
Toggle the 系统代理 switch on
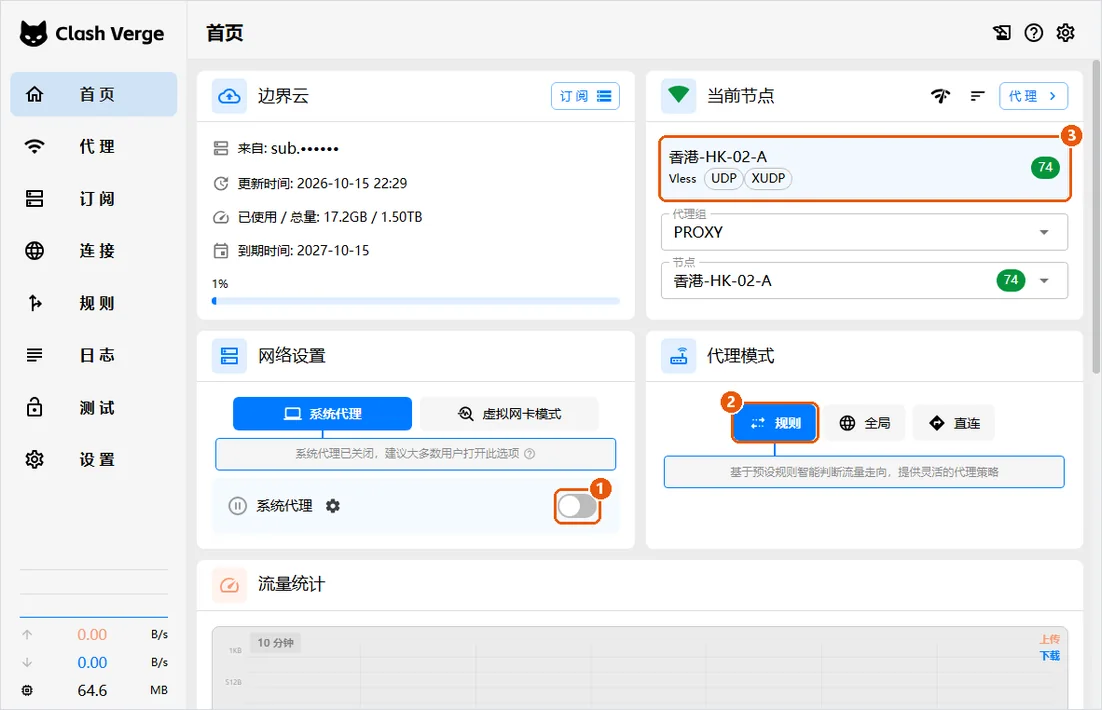click(578, 506)
